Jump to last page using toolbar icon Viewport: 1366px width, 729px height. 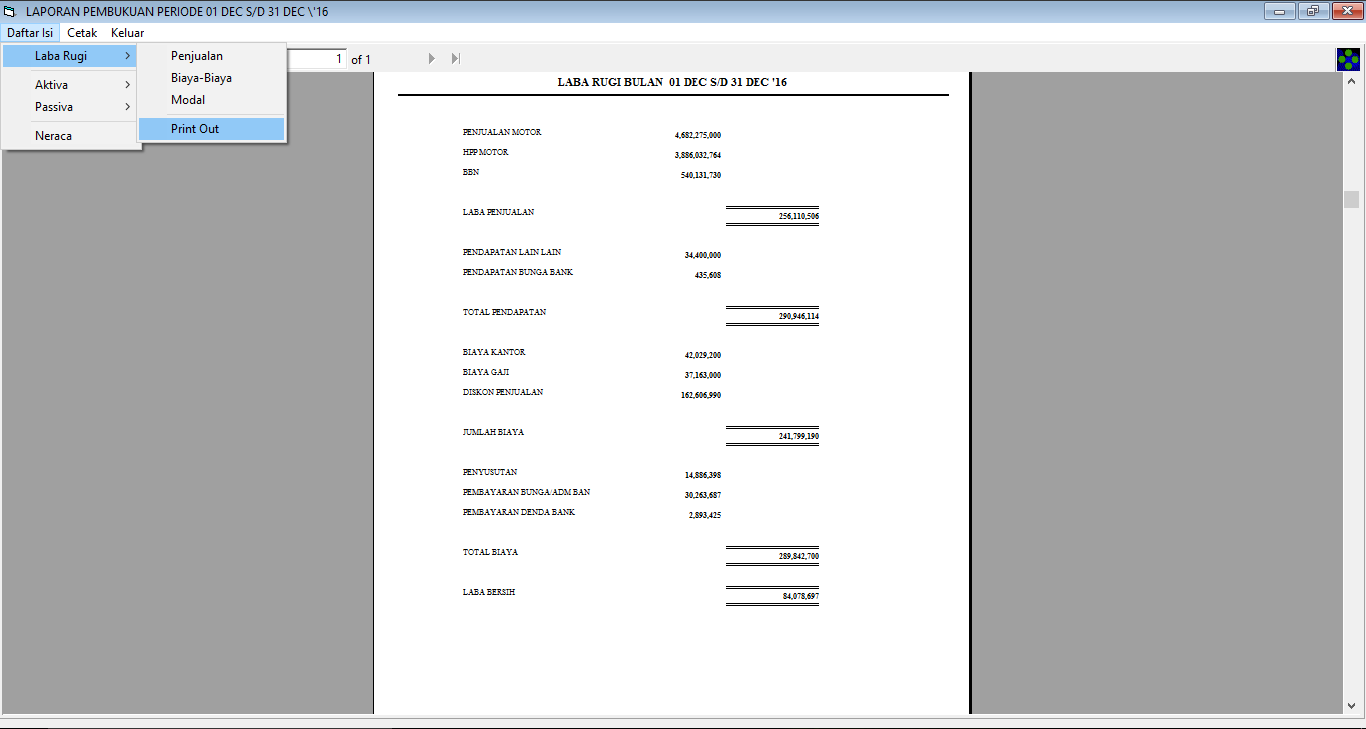click(x=455, y=59)
